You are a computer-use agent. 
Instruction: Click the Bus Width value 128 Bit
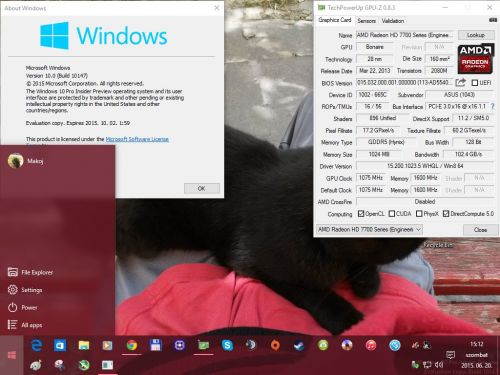pos(473,142)
